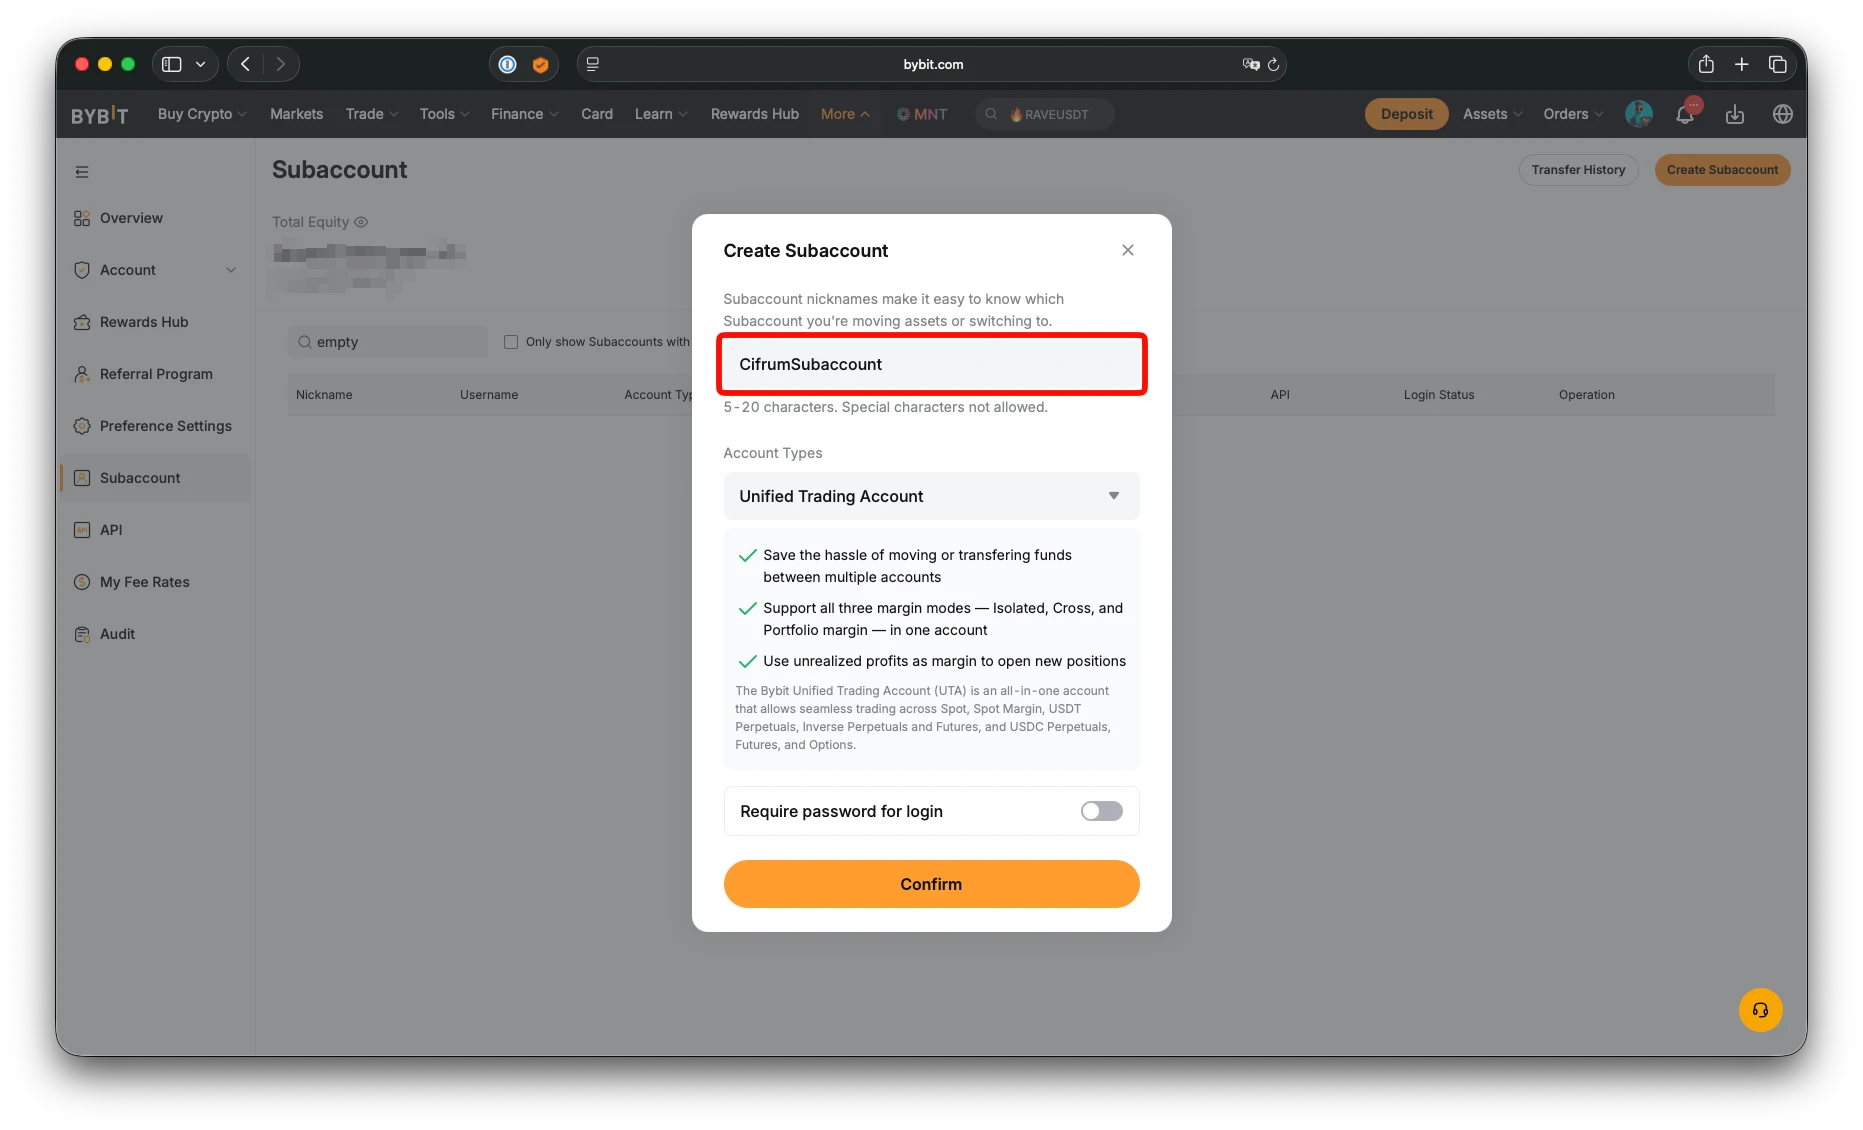Click the Operation column header
The height and width of the screenshot is (1130, 1863).
[x=1586, y=395]
